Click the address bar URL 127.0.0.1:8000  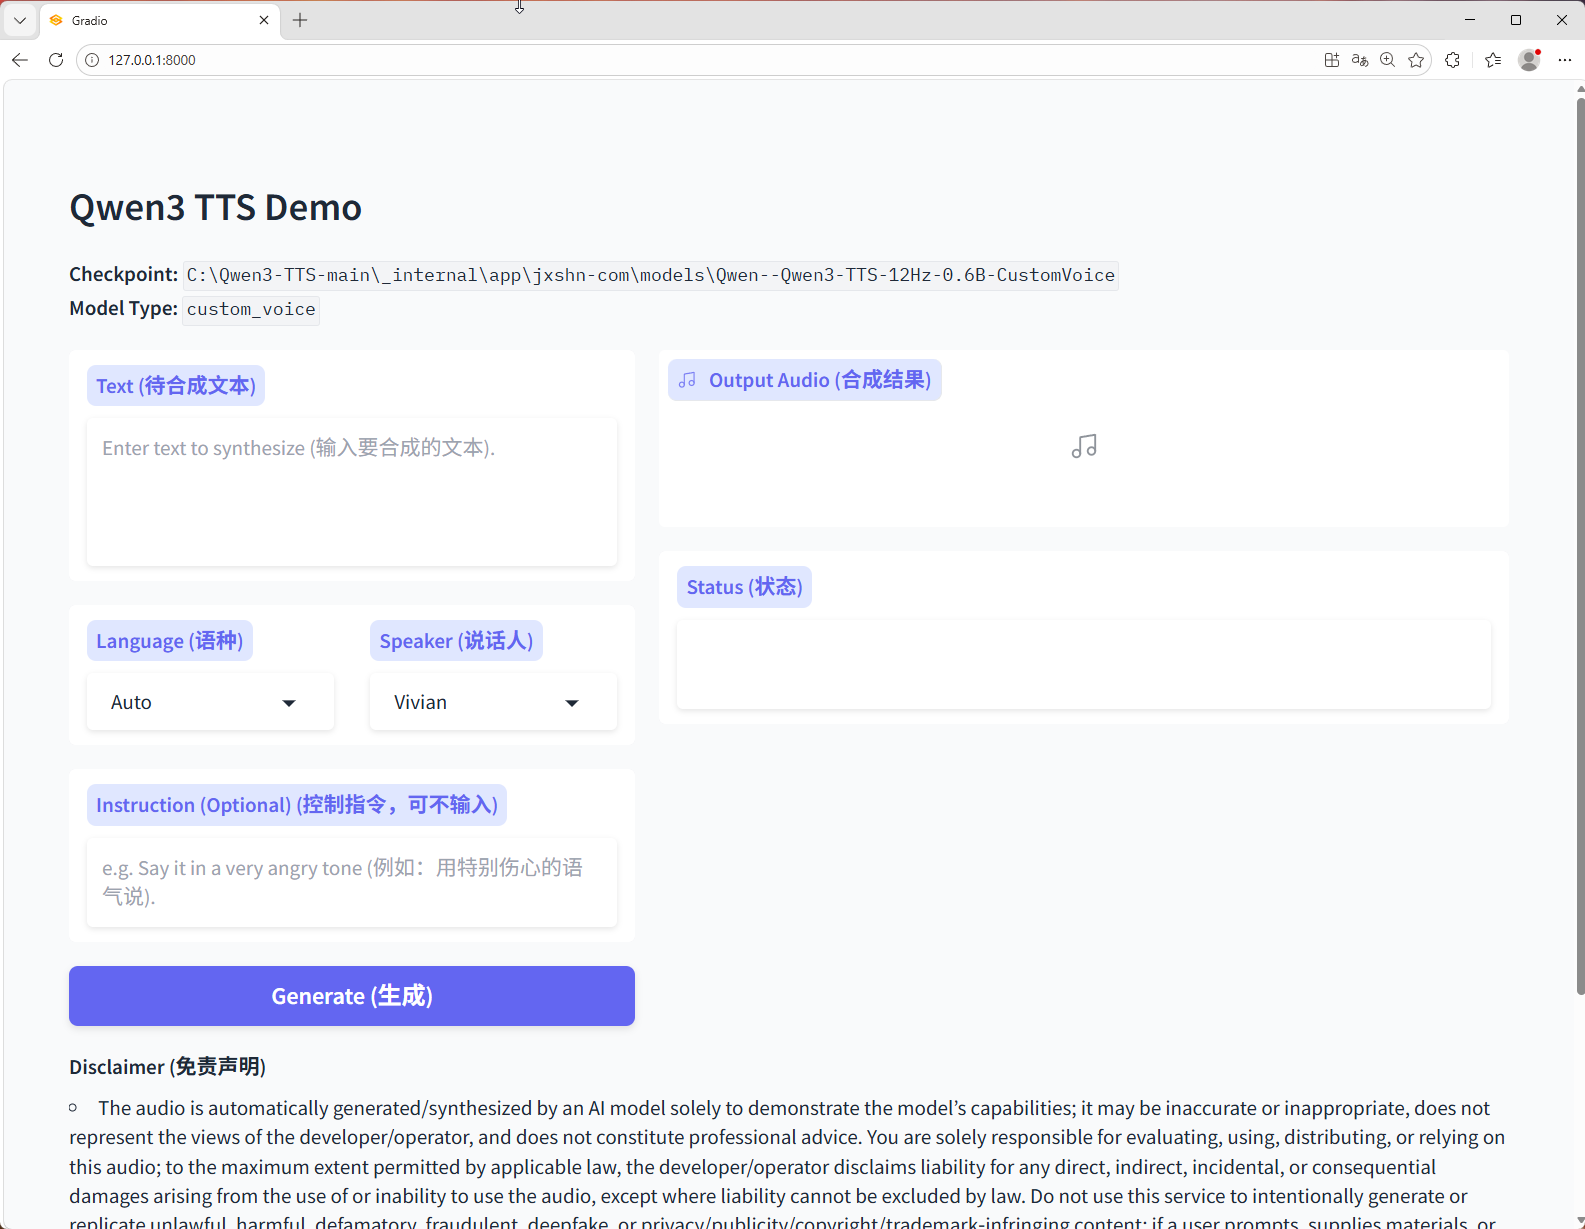click(152, 60)
